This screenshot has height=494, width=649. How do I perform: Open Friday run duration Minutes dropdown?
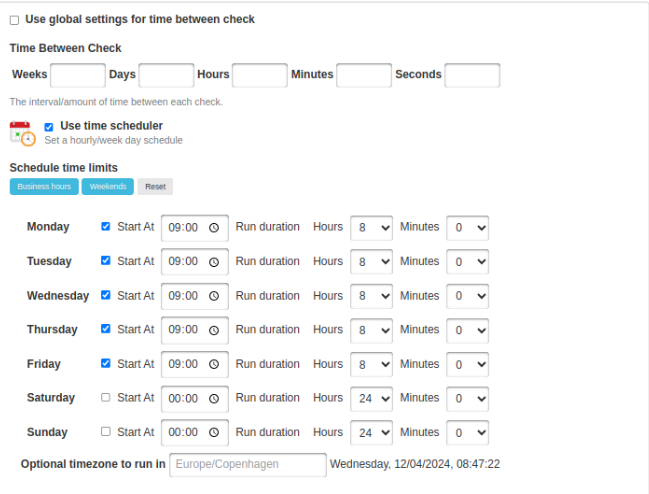pyautogui.click(x=467, y=365)
